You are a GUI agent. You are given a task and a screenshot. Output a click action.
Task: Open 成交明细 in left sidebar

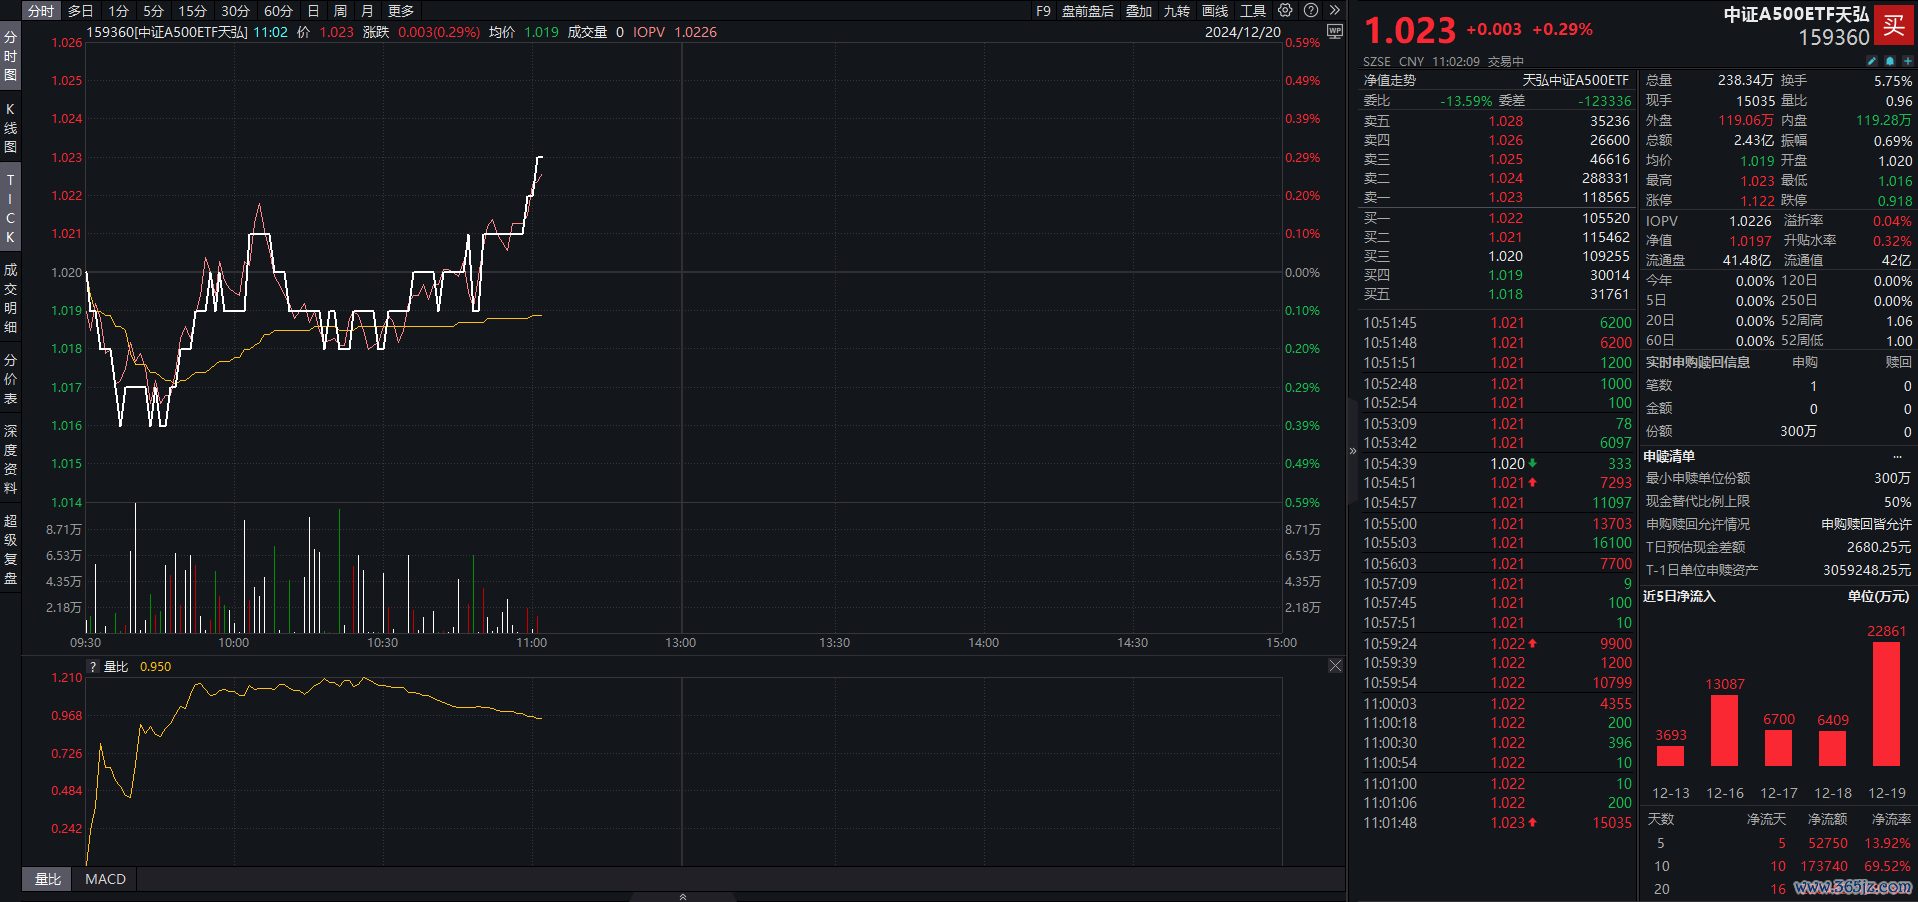tap(10, 298)
